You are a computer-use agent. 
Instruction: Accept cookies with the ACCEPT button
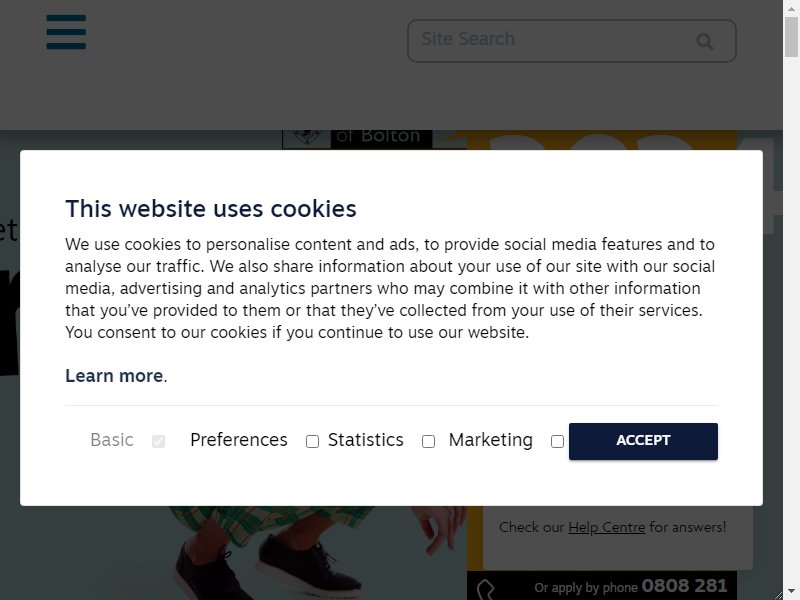(x=643, y=441)
